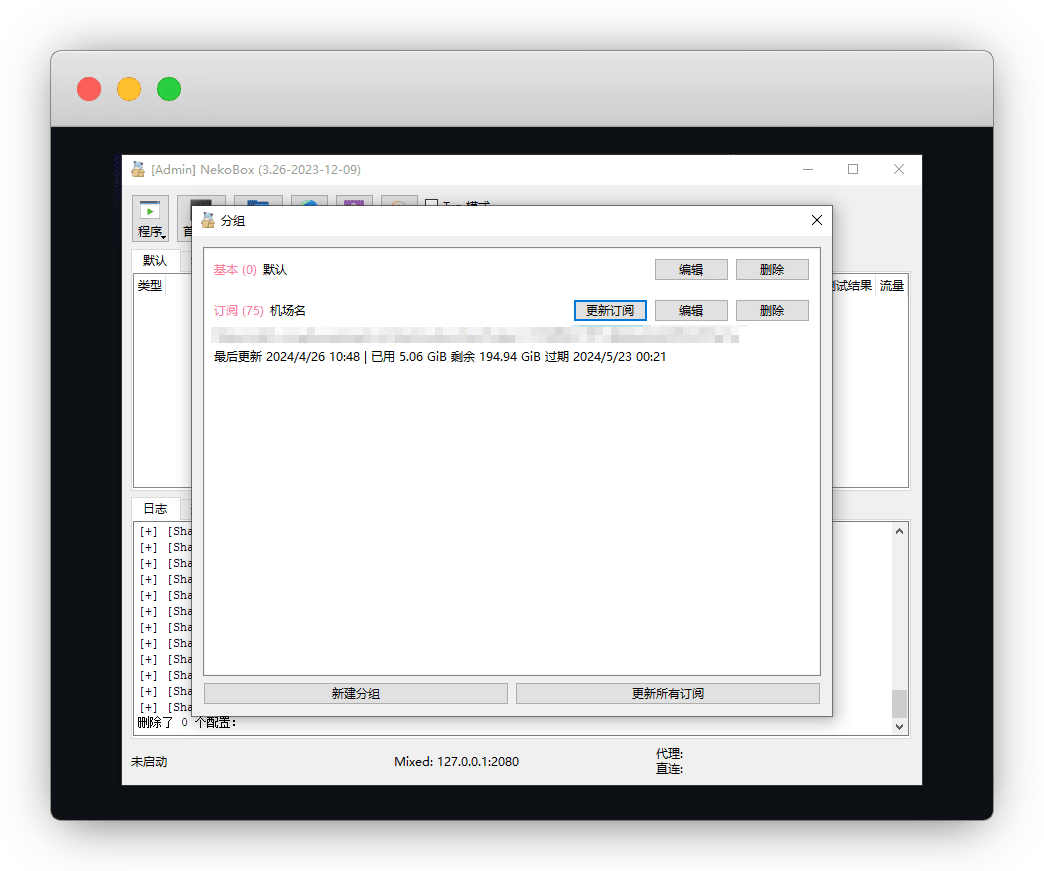This screenshot has width=1044, height=871.
Task: Click the log scrollbar up arrow
Action: click(x=900, y=532)
